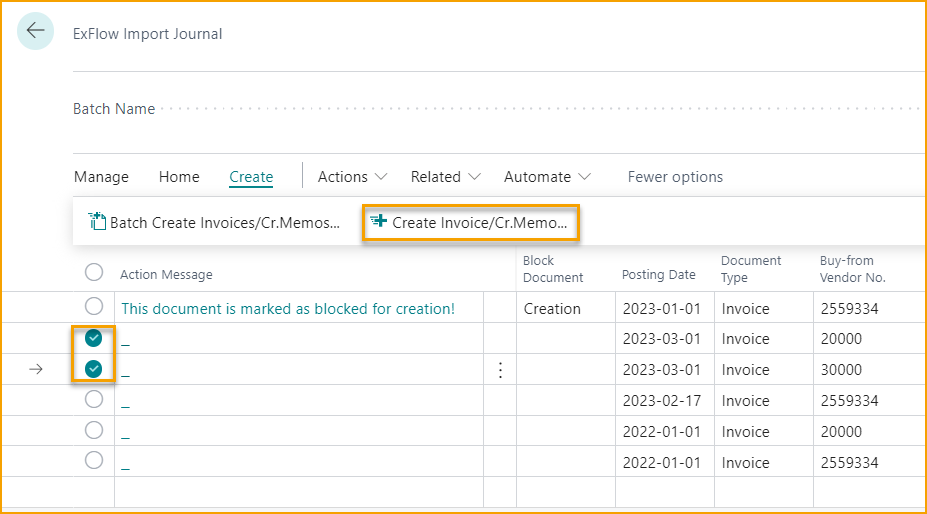Click Fewer options
The height and width of the screenshot is (514, 927).
(x=675, y=177)
